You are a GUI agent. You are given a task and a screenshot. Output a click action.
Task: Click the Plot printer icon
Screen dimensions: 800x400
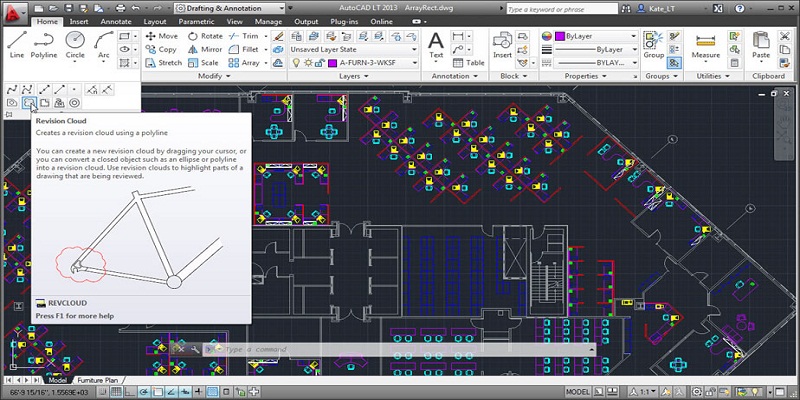pos(120,8)
